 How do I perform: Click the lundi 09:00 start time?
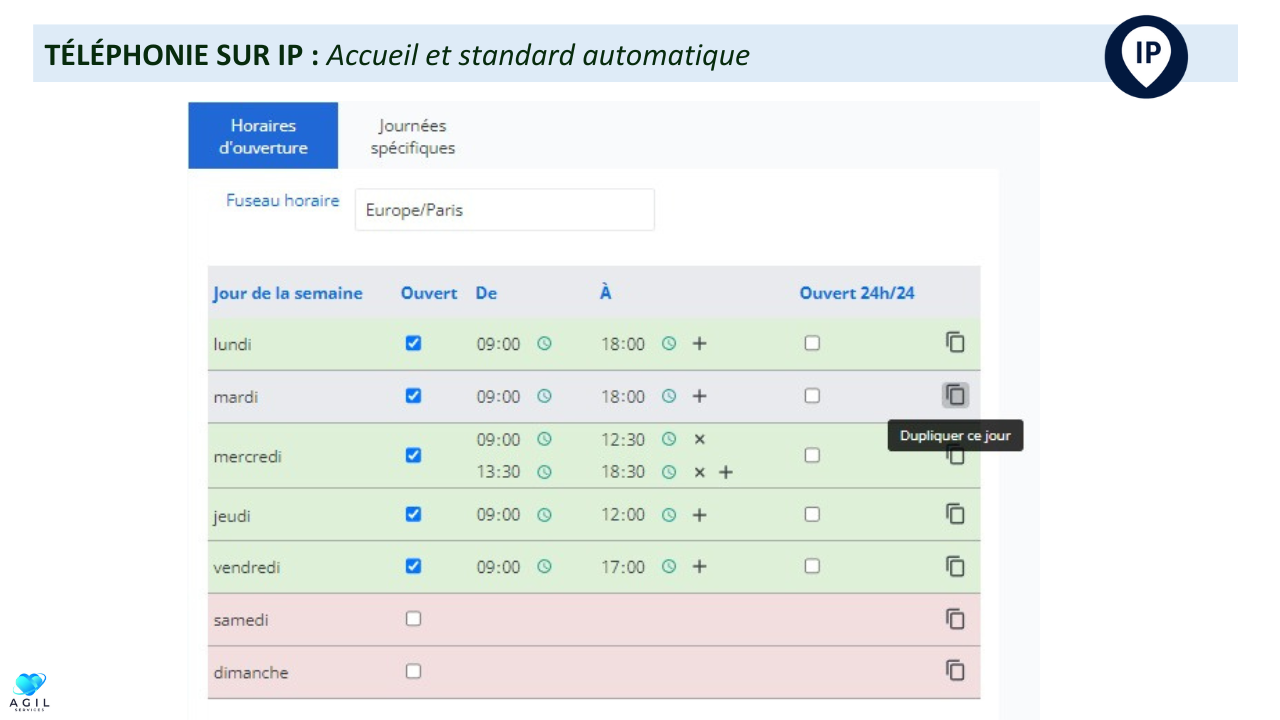tap(498, 344)
